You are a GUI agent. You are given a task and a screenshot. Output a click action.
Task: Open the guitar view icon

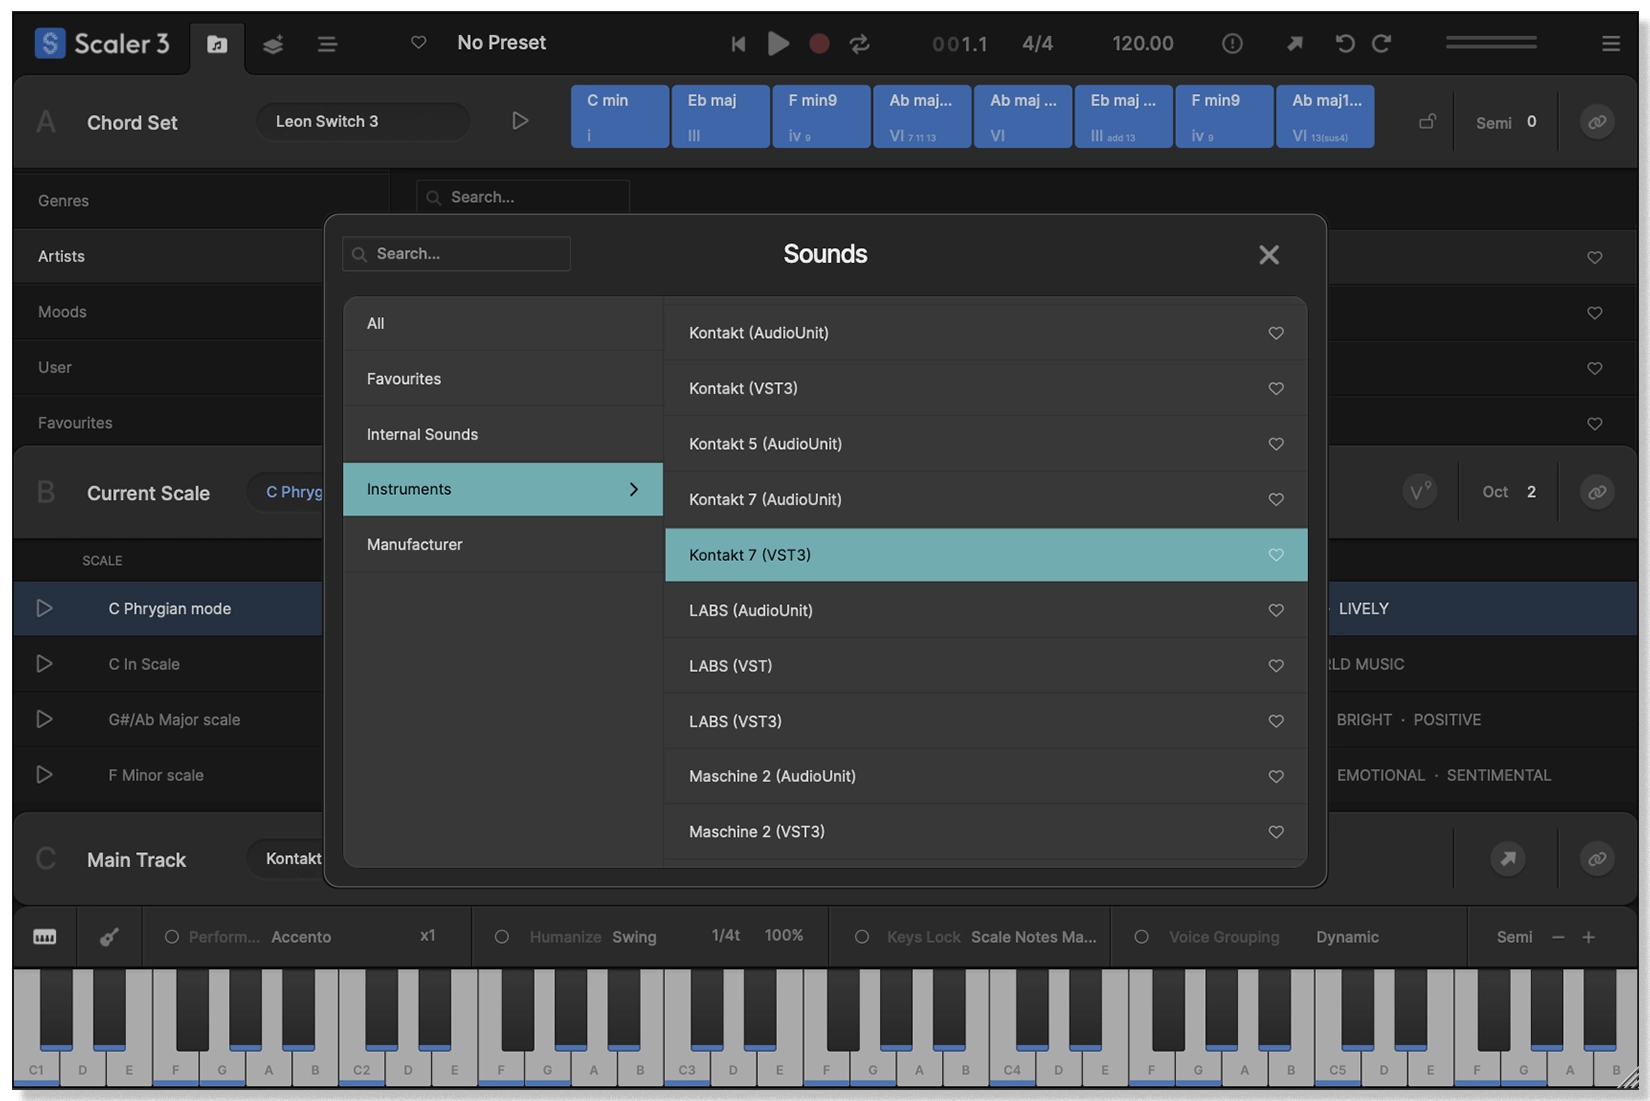109,937
